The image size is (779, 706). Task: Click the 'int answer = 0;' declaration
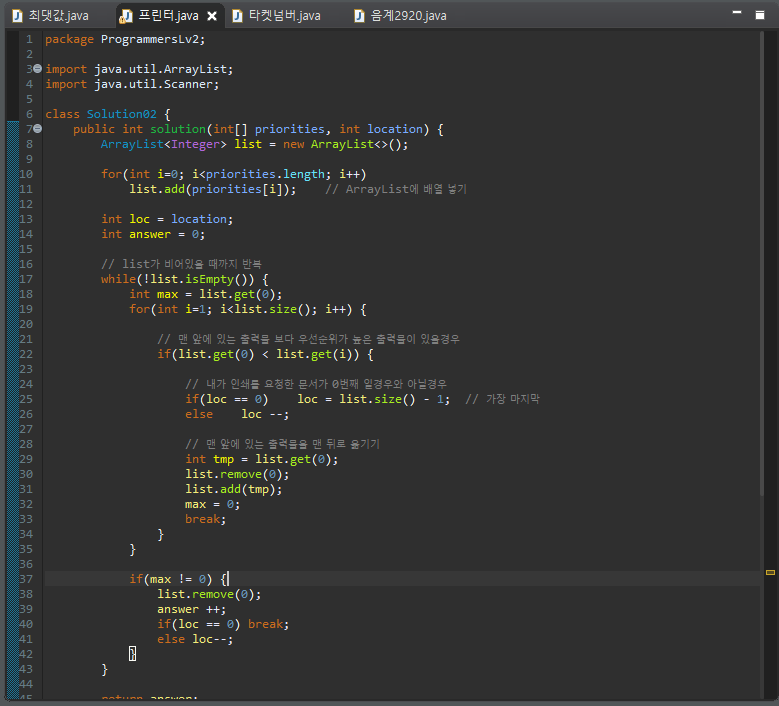tap(152, 234)
